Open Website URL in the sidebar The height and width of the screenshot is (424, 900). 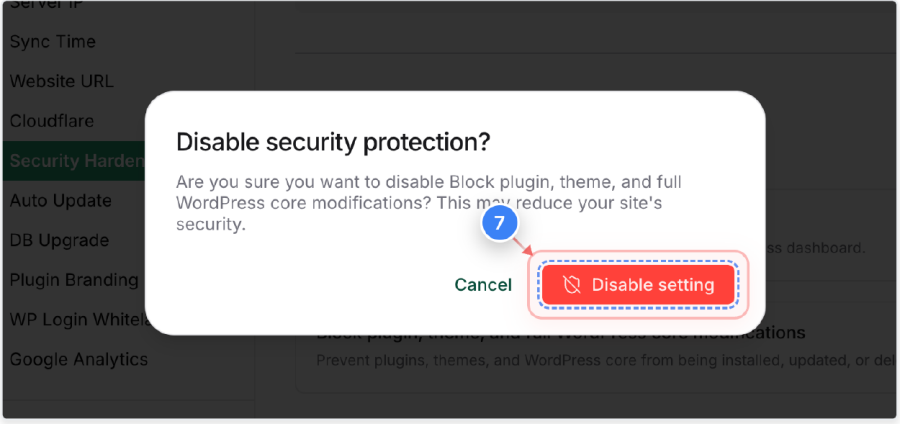(61, 81)
